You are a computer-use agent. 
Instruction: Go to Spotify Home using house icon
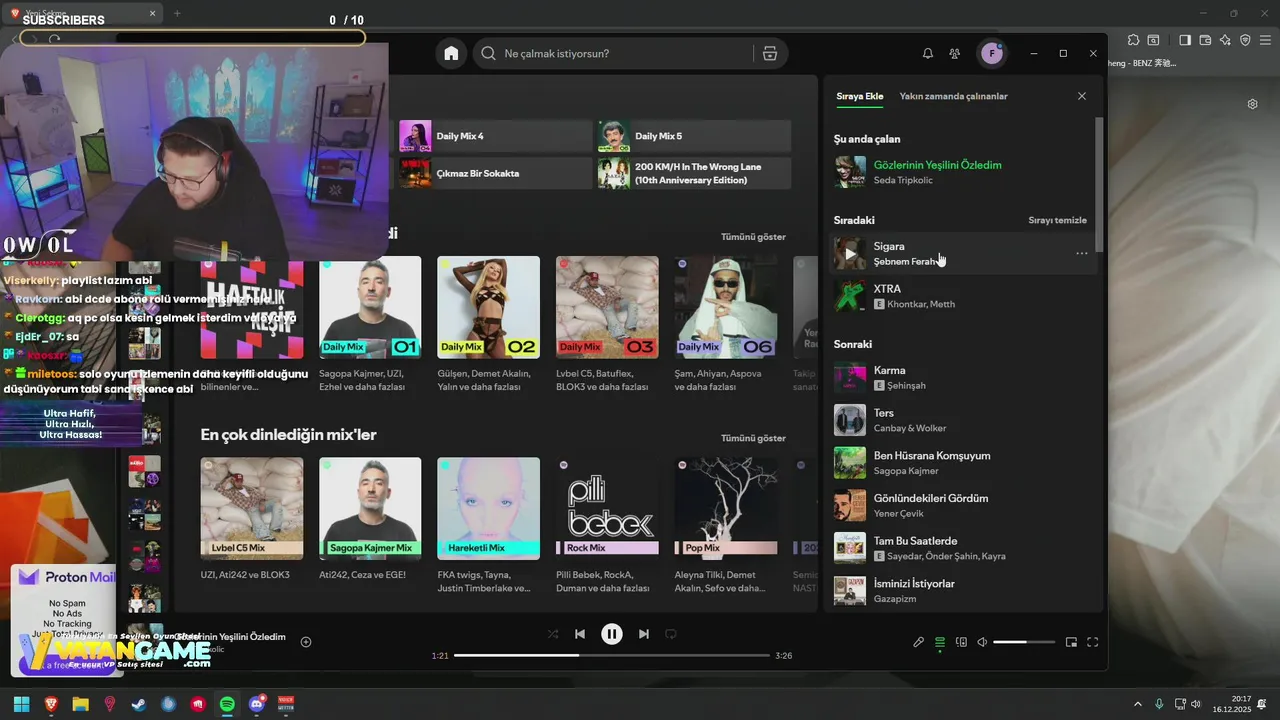451,54
